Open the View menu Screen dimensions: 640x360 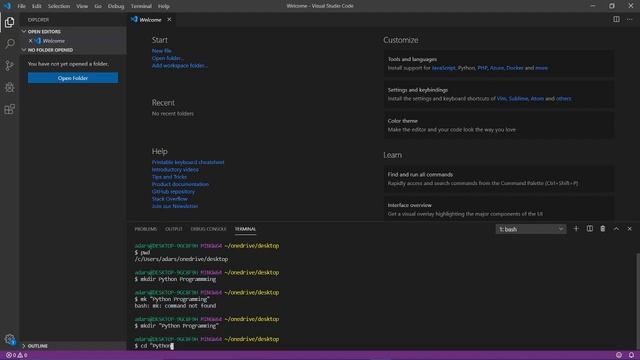(x=82, y=6)
